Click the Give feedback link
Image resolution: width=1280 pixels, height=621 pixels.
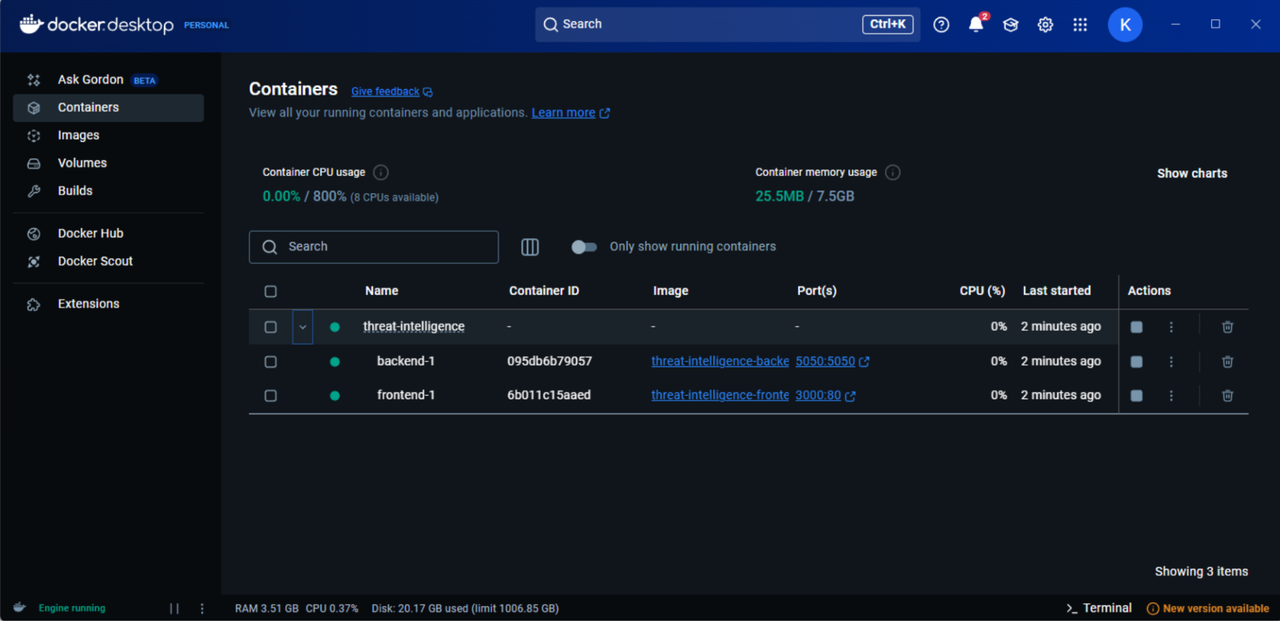[x=392, y=92]
